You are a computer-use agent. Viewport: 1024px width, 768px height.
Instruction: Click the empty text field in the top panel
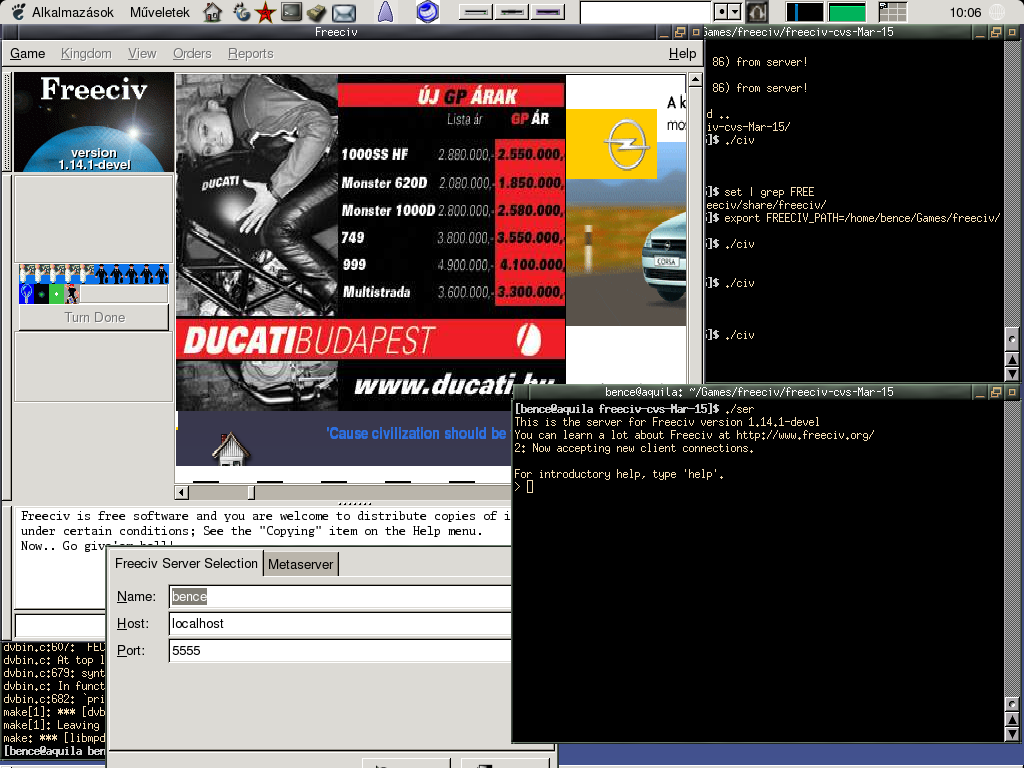coord(646,12)
